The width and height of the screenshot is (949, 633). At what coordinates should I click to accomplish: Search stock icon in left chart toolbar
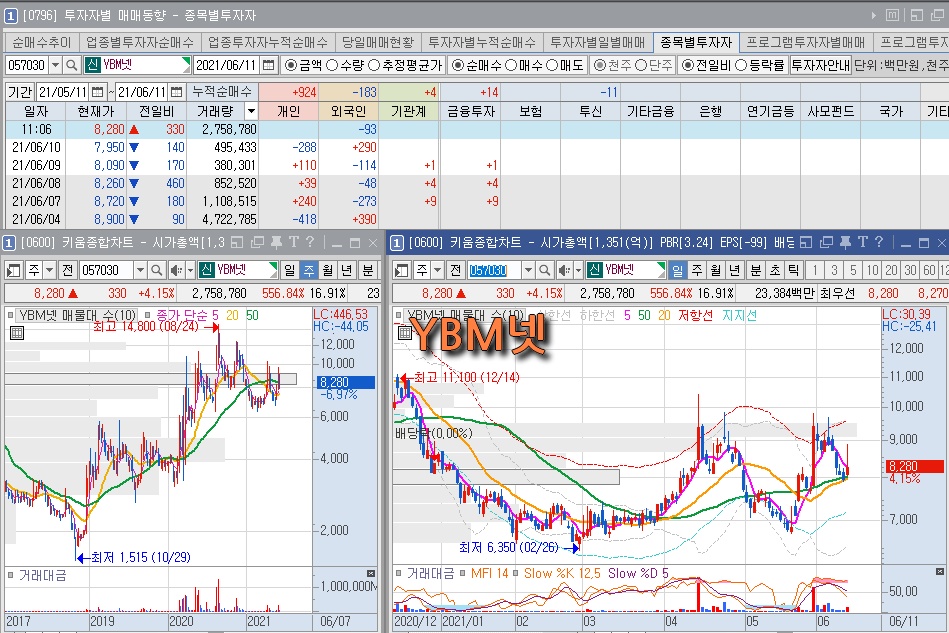click(156, 270)
